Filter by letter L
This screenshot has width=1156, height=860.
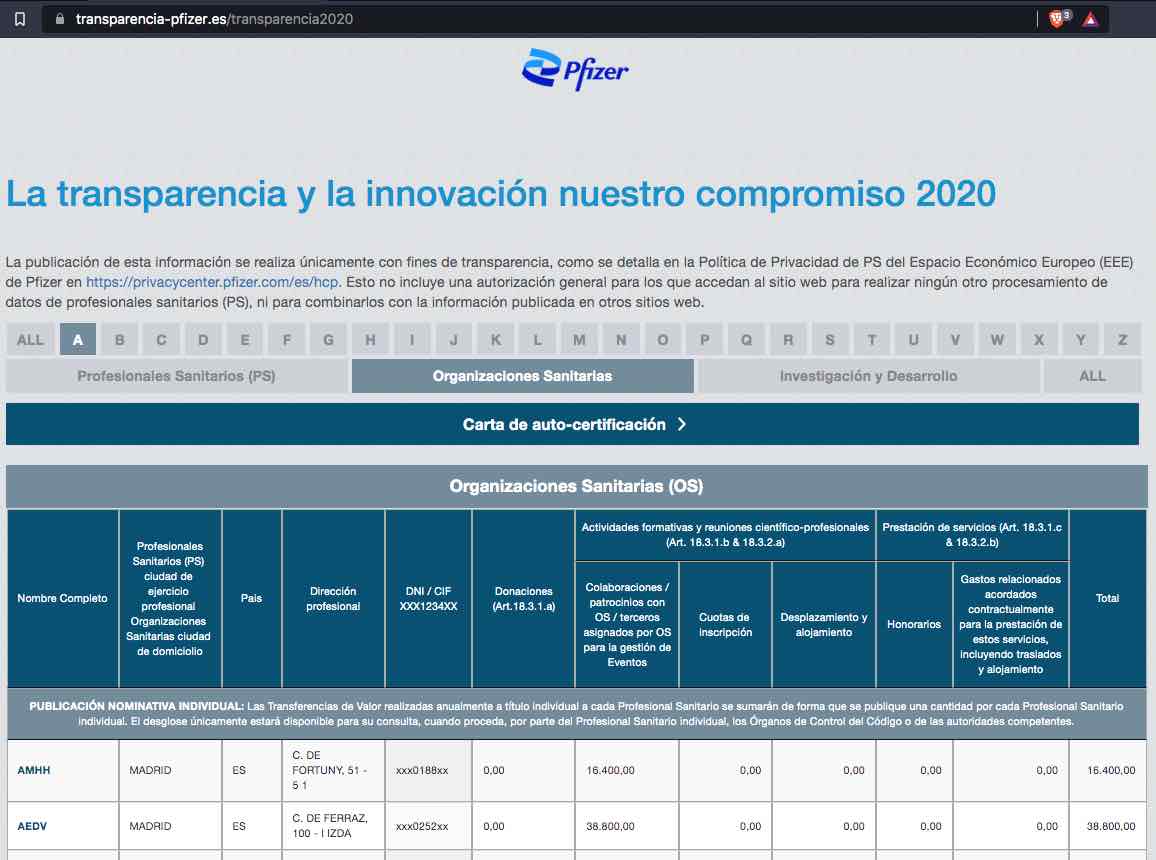(x=537, y=340)
